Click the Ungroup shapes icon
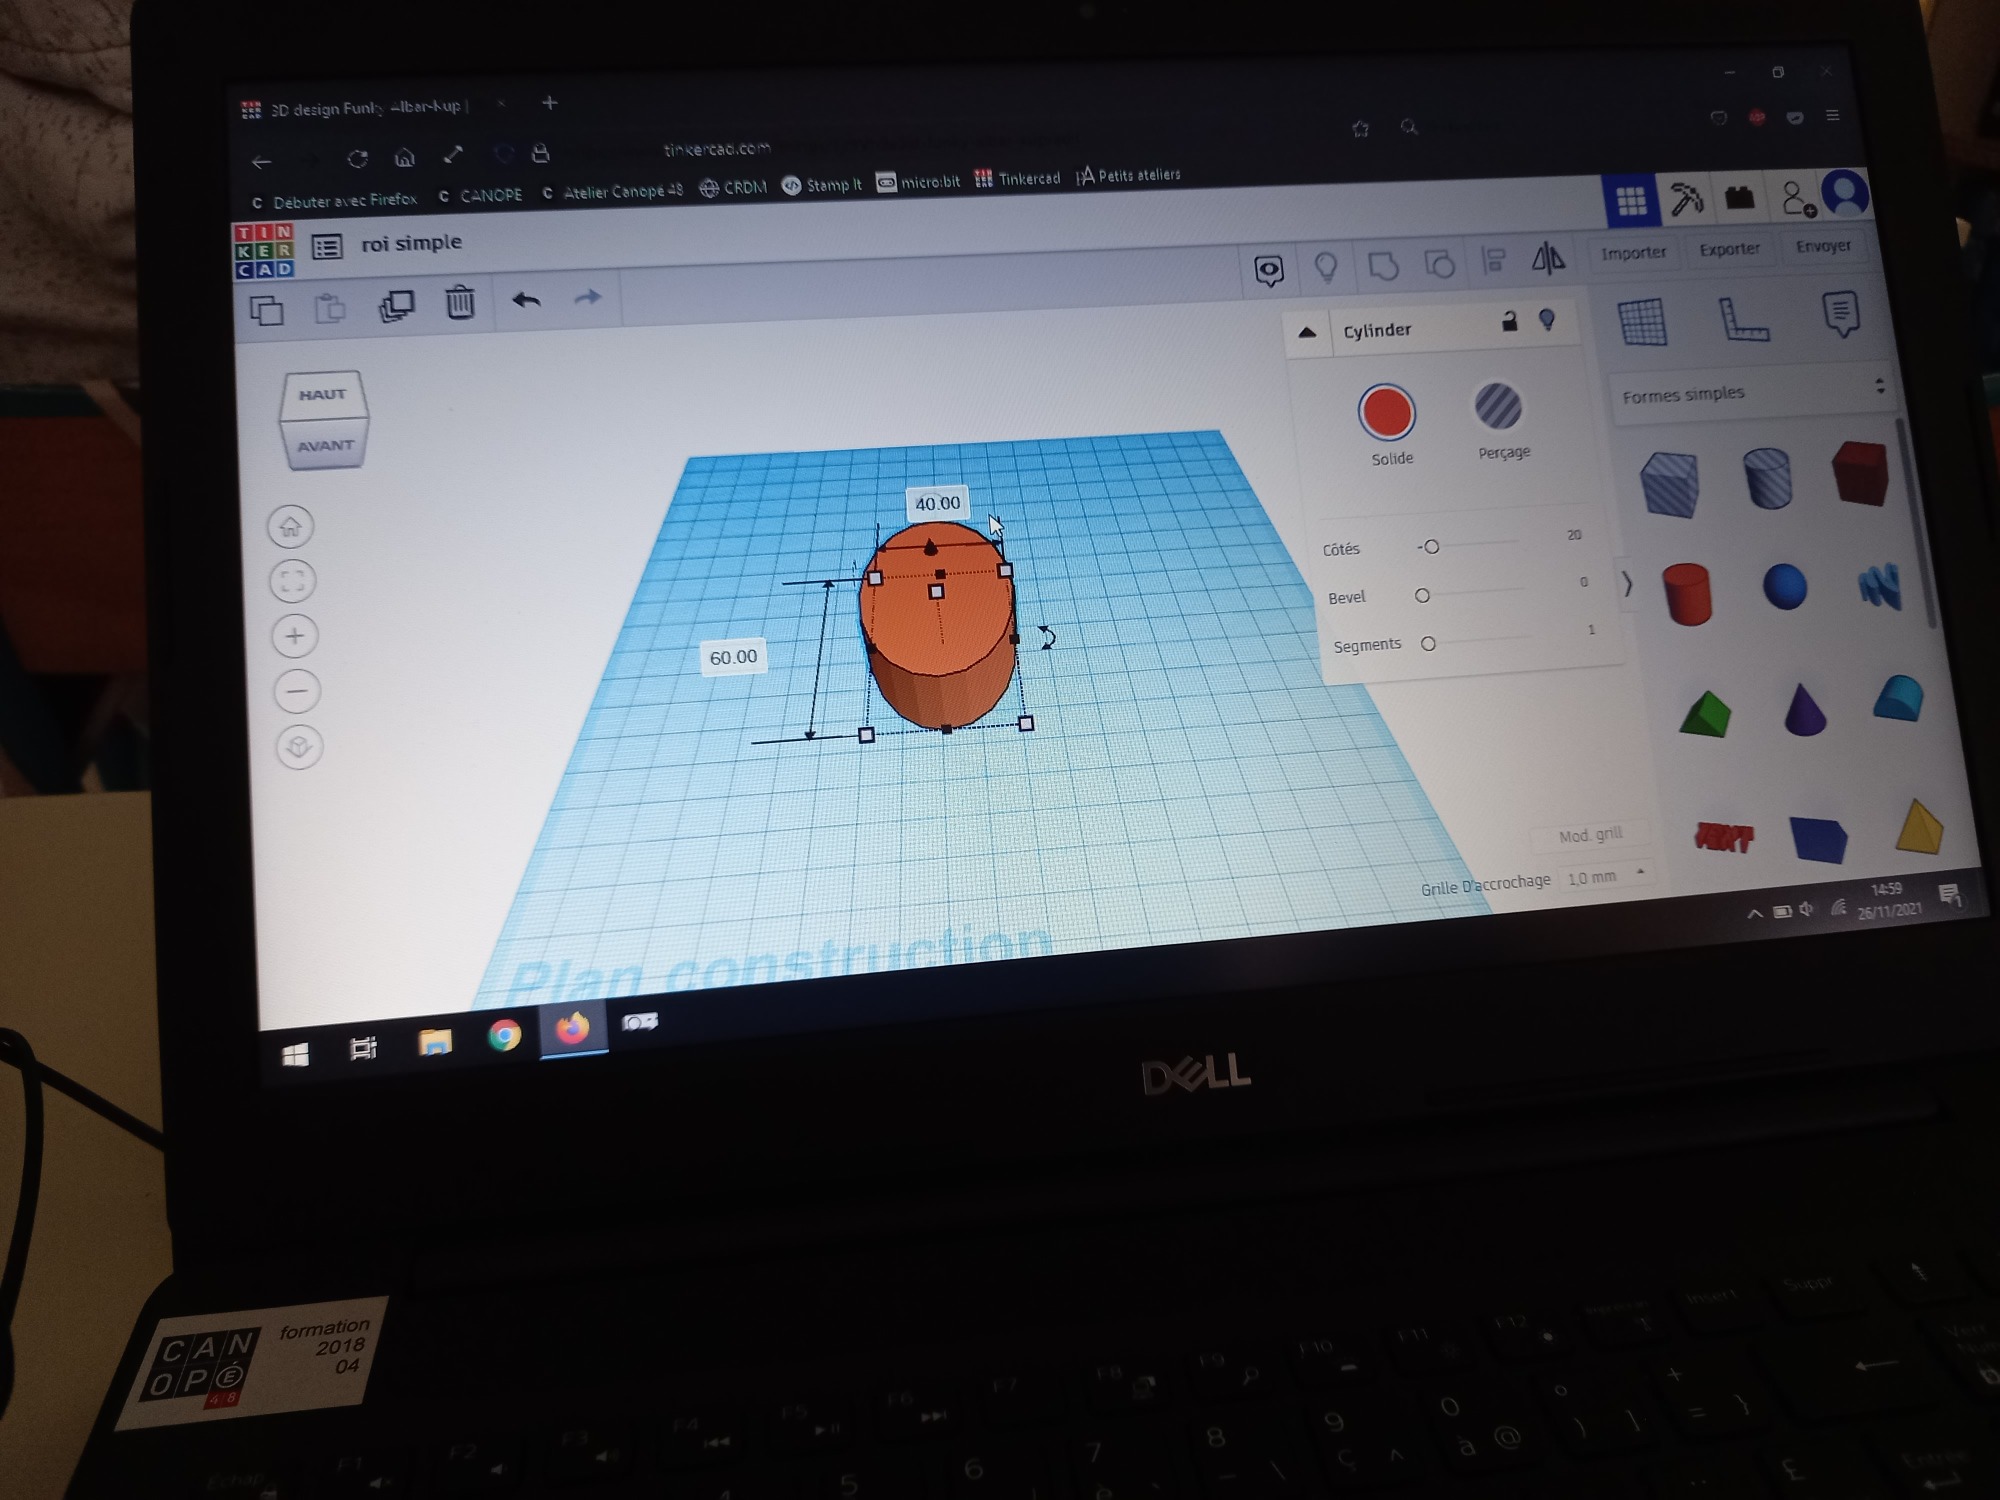This screenshot has width=2000, height=1500. (x=1439, y=264)
